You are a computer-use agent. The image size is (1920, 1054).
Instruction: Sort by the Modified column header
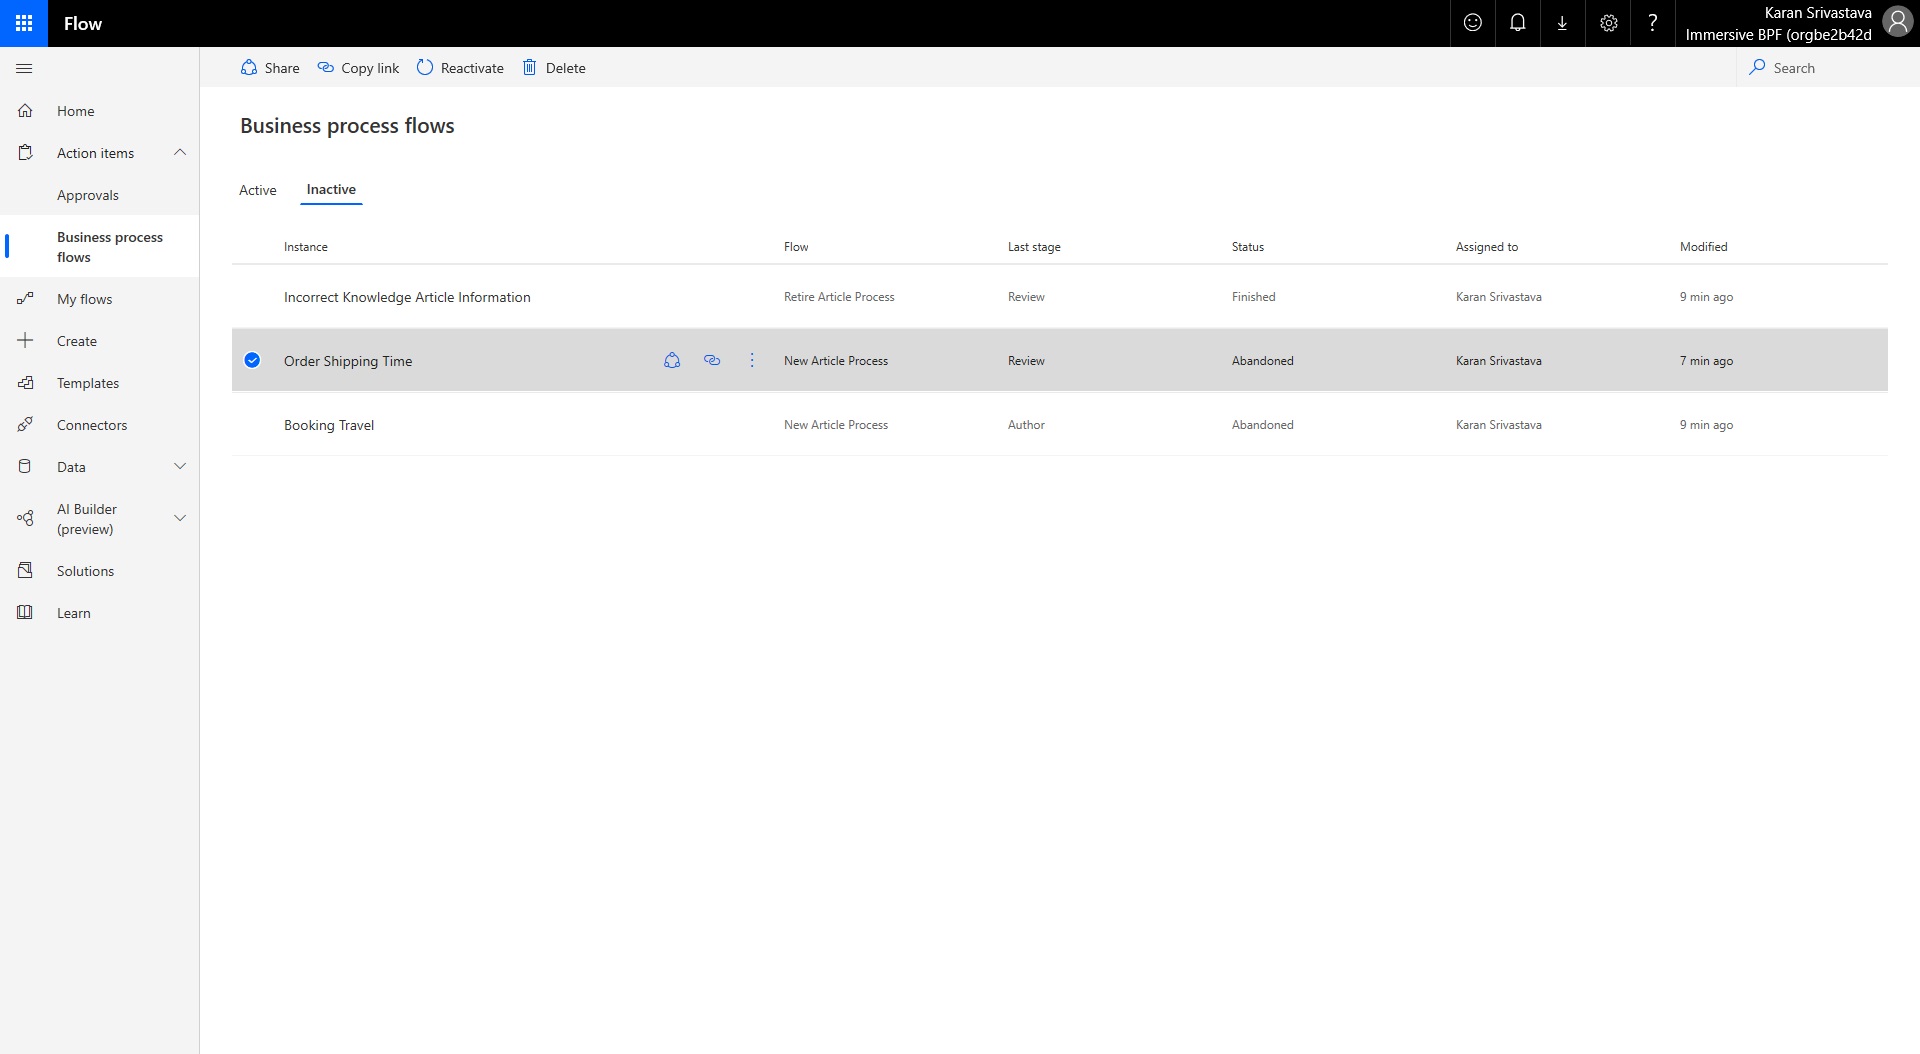coord(1704,247)
